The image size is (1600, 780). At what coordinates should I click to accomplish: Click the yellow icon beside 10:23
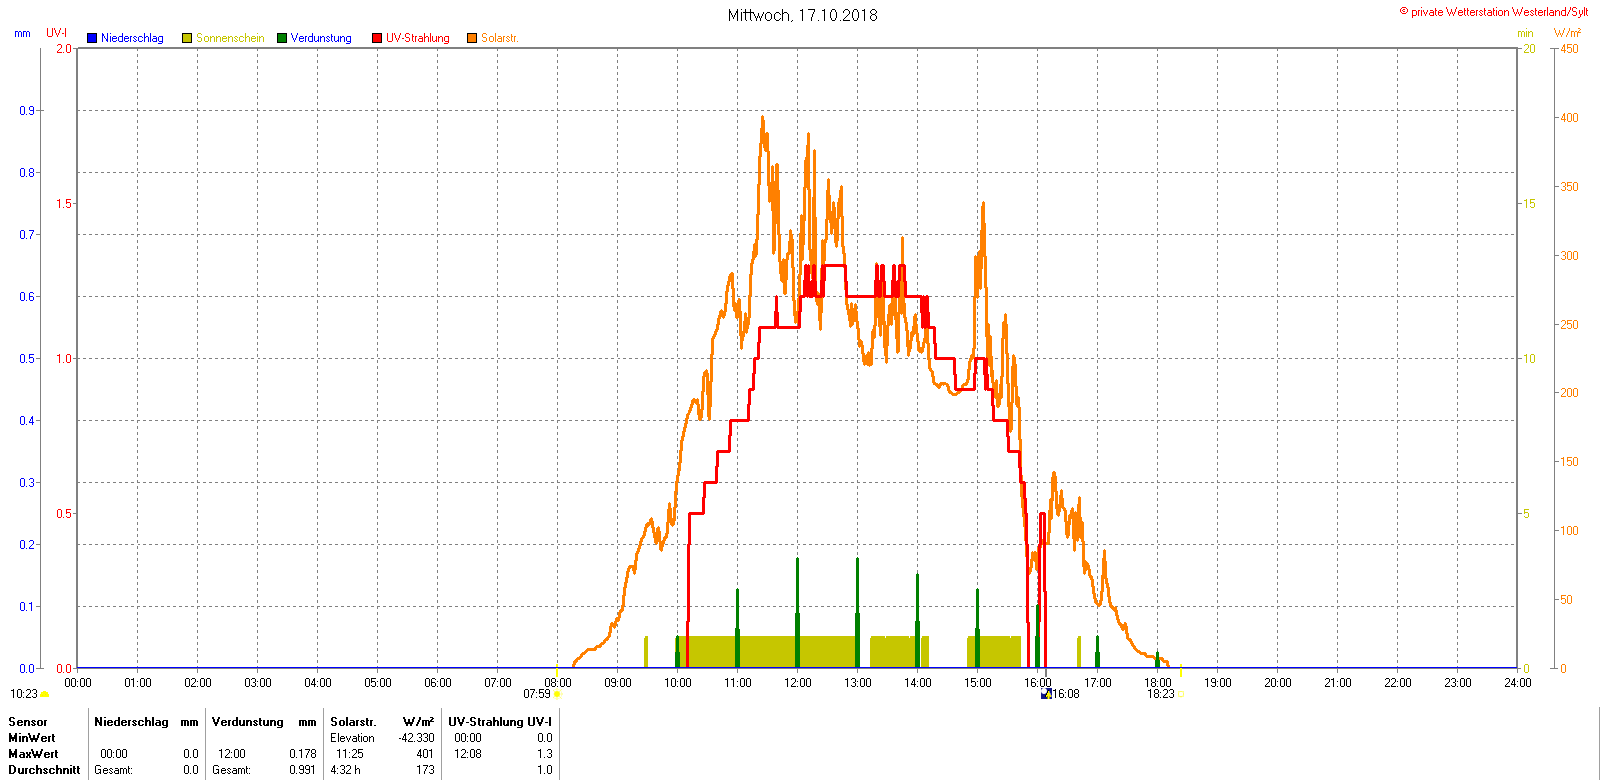(45, 694)
